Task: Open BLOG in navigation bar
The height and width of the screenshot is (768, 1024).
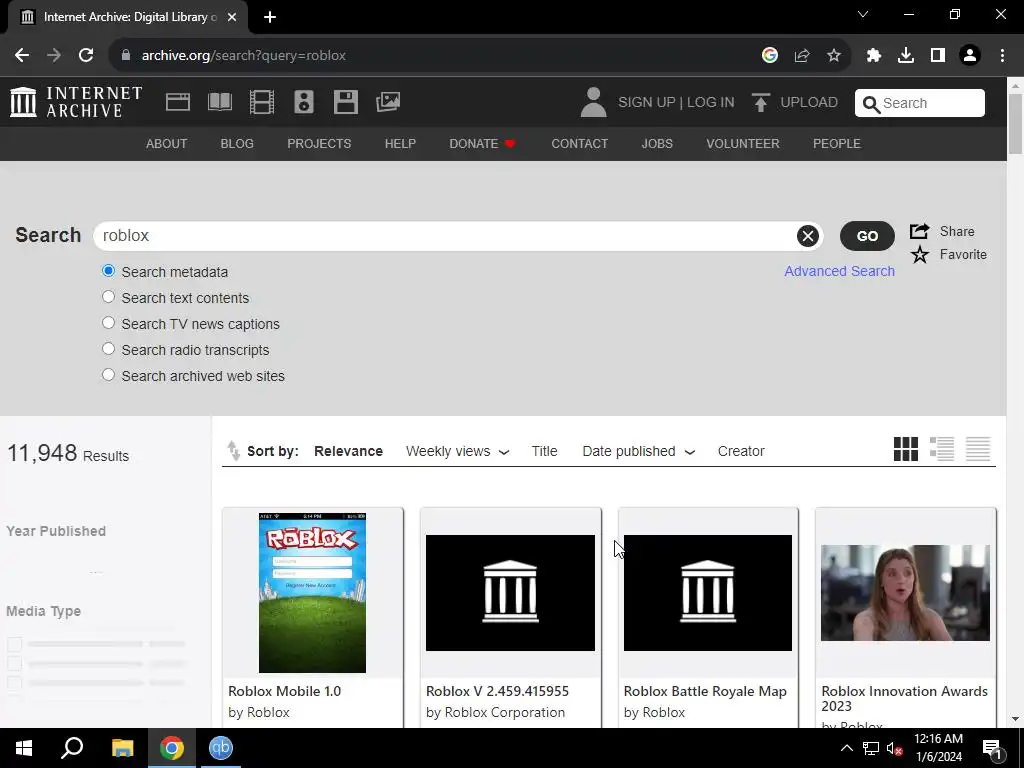Action: (237, 144)
